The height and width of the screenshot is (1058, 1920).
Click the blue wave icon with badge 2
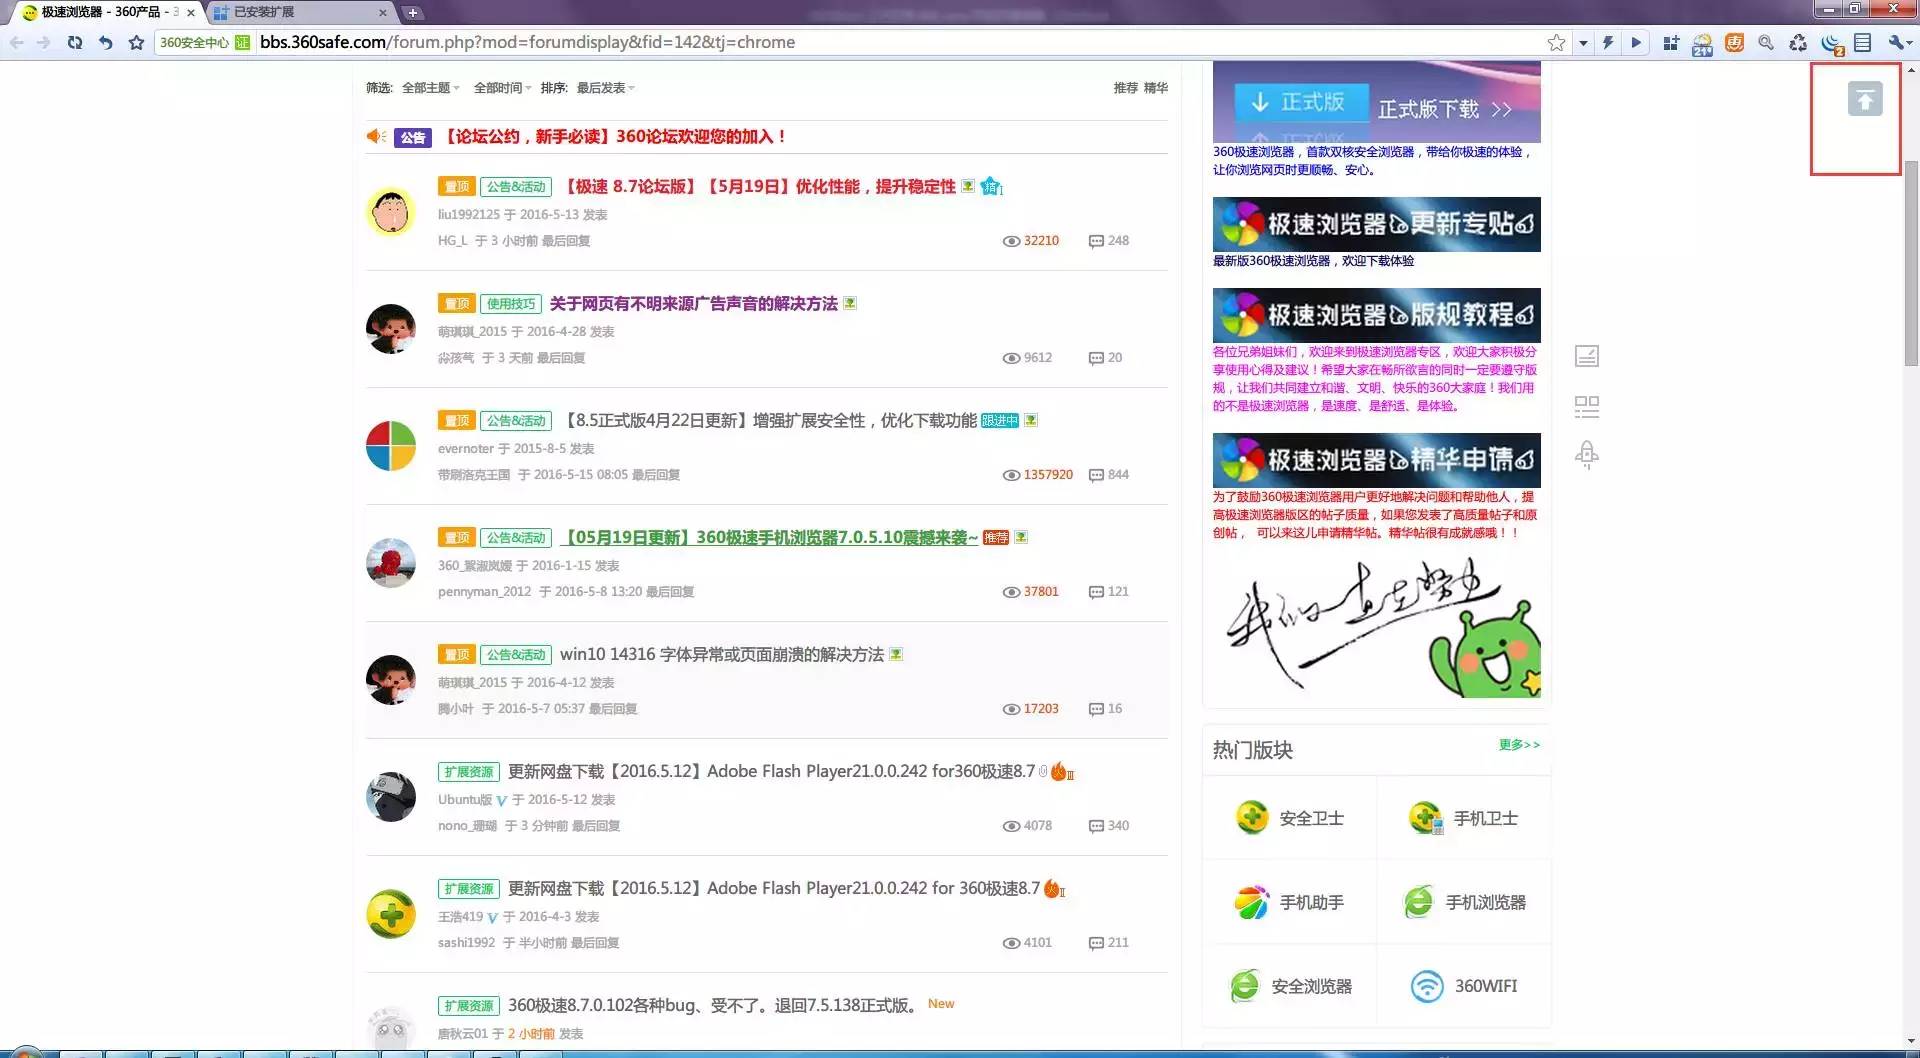click(x=1832, y=44)
